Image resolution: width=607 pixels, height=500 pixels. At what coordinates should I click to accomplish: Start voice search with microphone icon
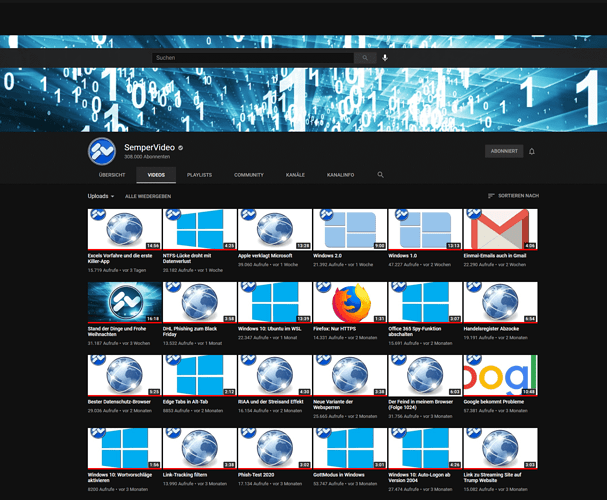pyautogui.click(x=385, y=58)
